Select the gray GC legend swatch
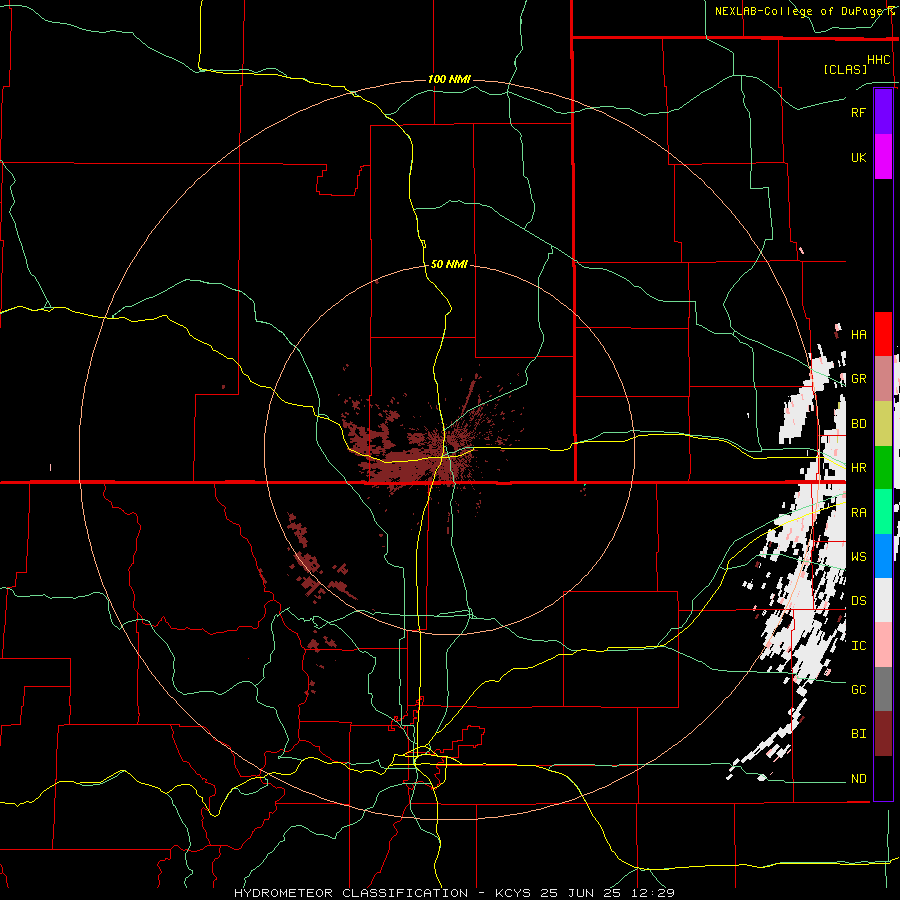Screen dimensions: 900x900 point(883,689)
